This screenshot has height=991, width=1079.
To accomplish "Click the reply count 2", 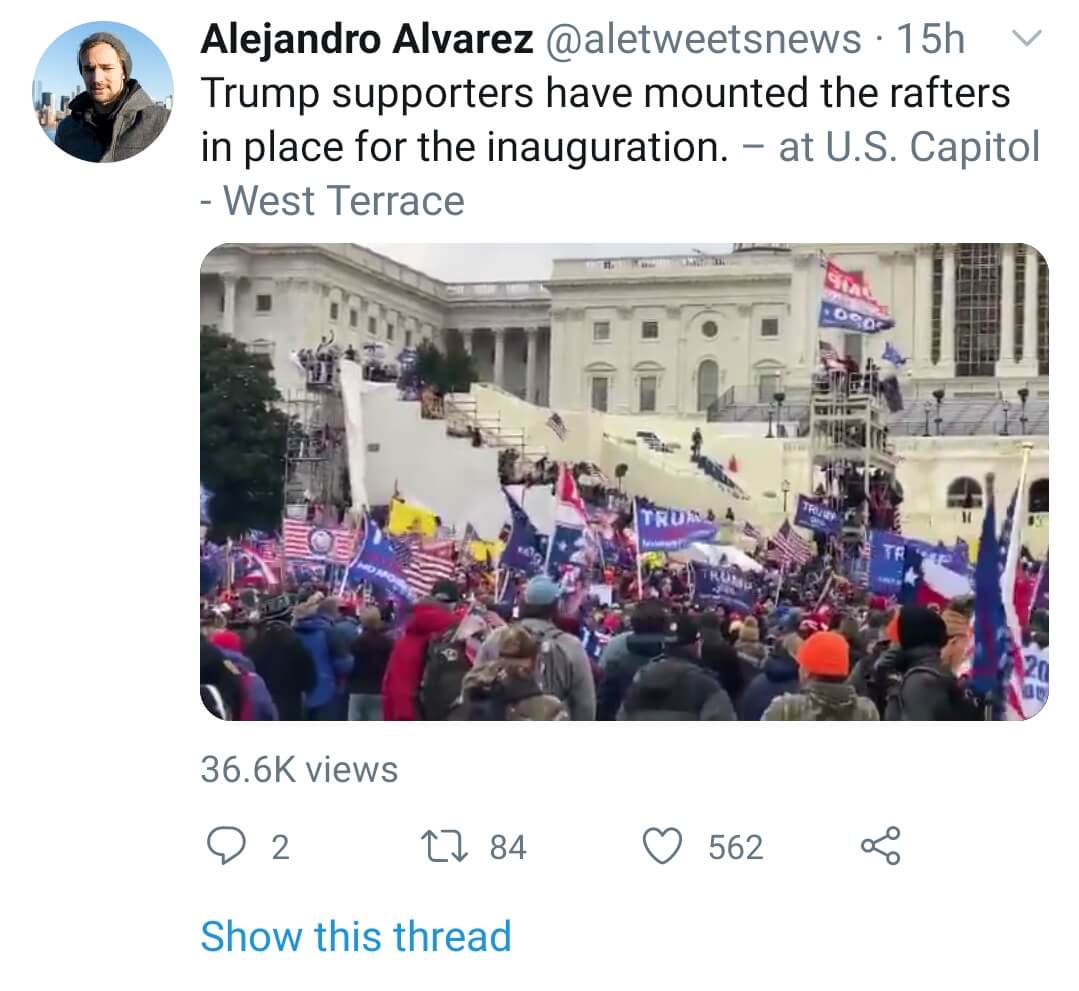I will pyautogui.click(x=279, y=847).
